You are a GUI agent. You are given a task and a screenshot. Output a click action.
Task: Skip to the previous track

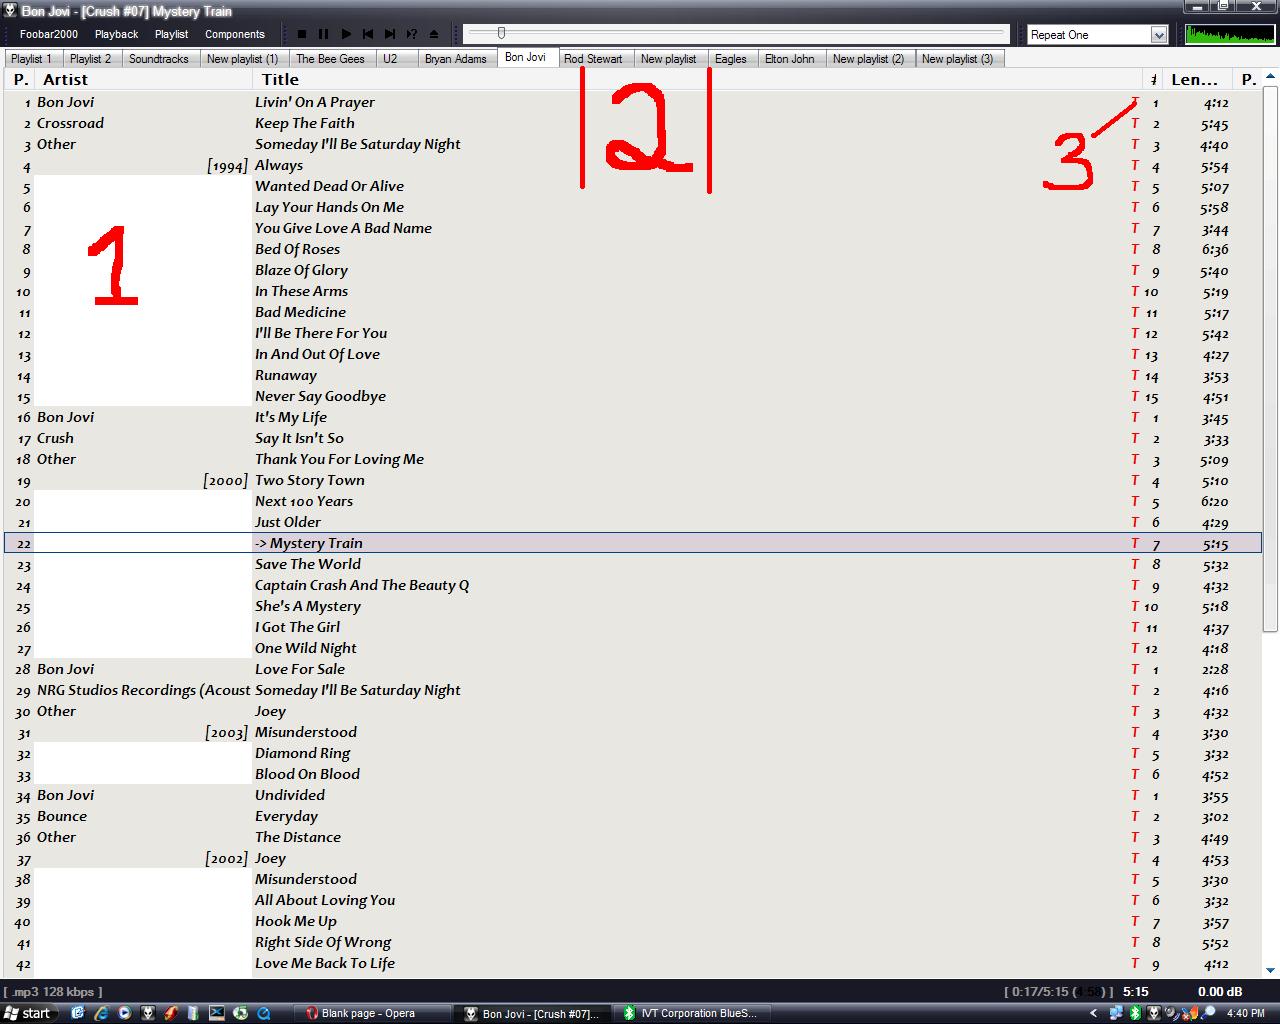pos(368,34)
